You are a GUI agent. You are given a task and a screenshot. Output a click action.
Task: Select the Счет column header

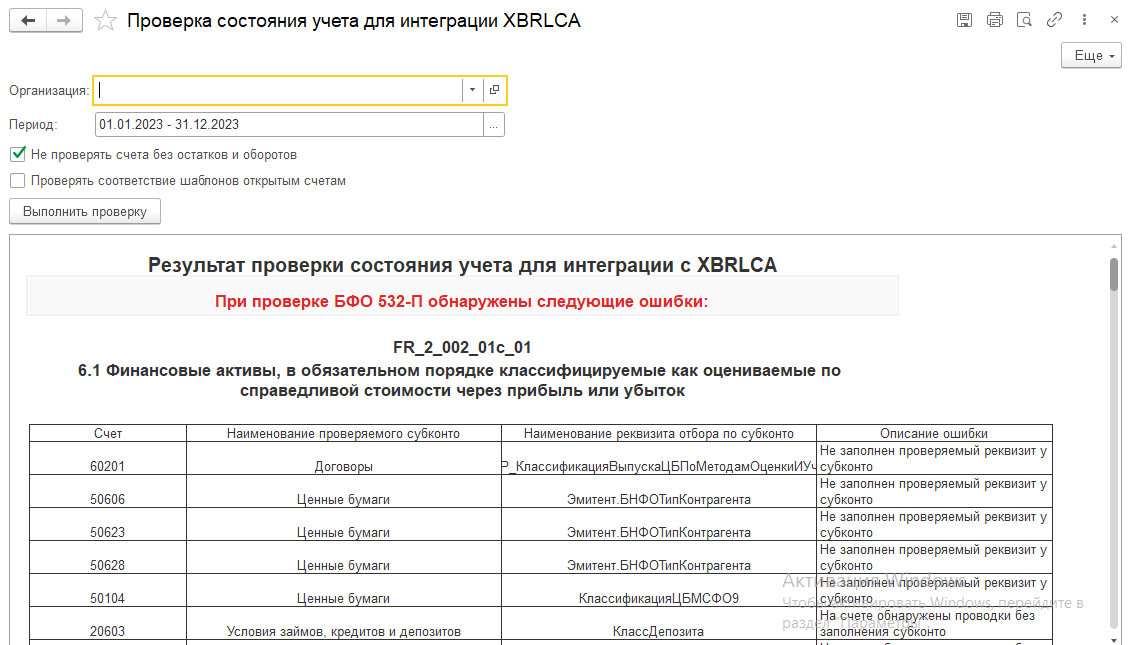pyautogui.click(x=108, y=433)
